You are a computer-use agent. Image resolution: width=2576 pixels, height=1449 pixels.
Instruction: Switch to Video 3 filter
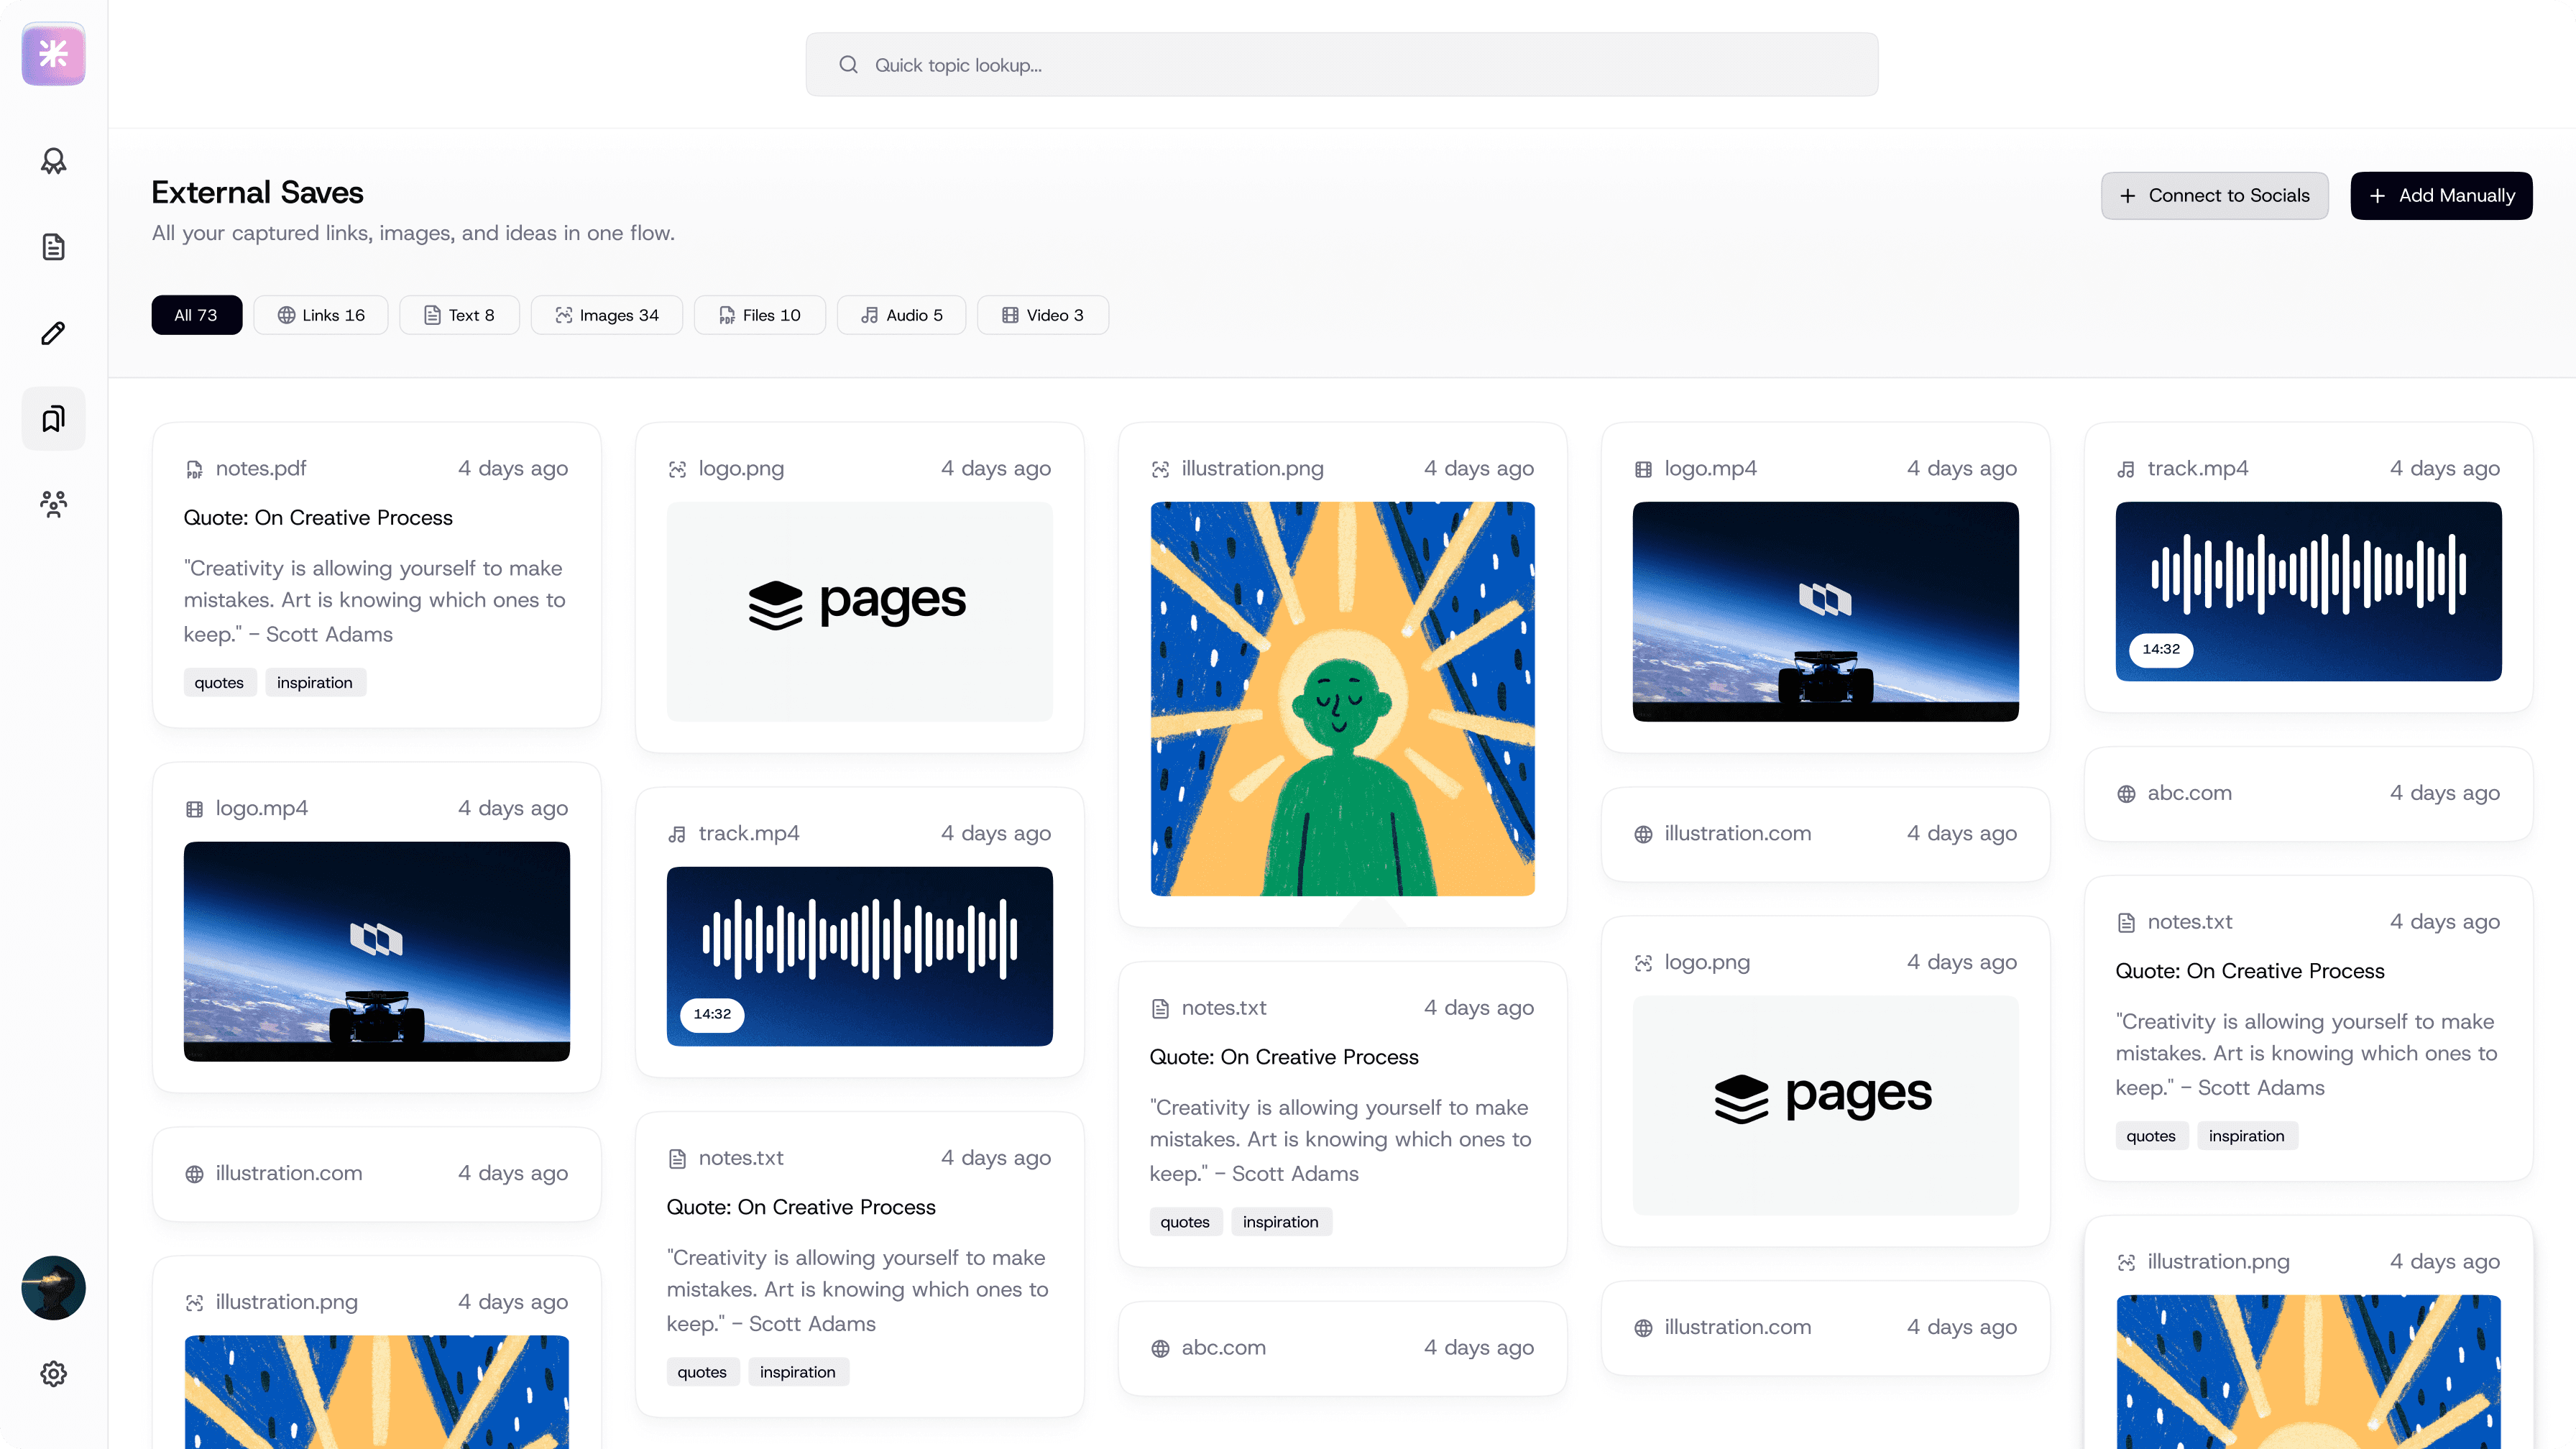pos(1042,315)
